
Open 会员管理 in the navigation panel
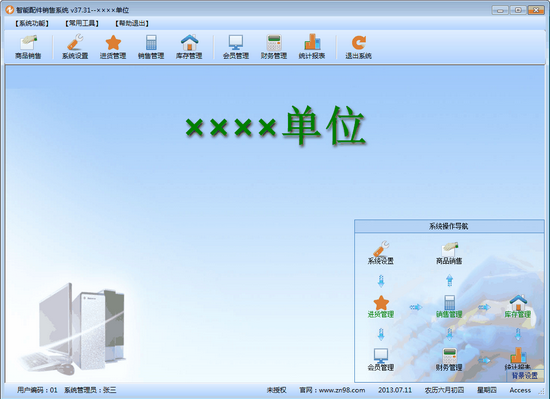pos(381,360)
